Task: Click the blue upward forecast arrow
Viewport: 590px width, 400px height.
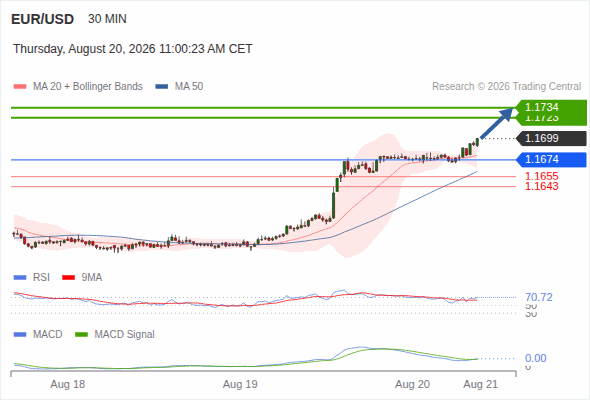Action: tap(497, 123)
